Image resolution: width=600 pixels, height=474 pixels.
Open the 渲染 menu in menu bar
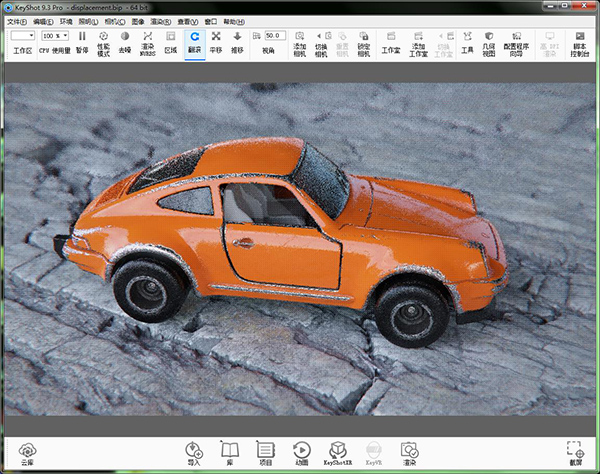(x=160, y=20)
